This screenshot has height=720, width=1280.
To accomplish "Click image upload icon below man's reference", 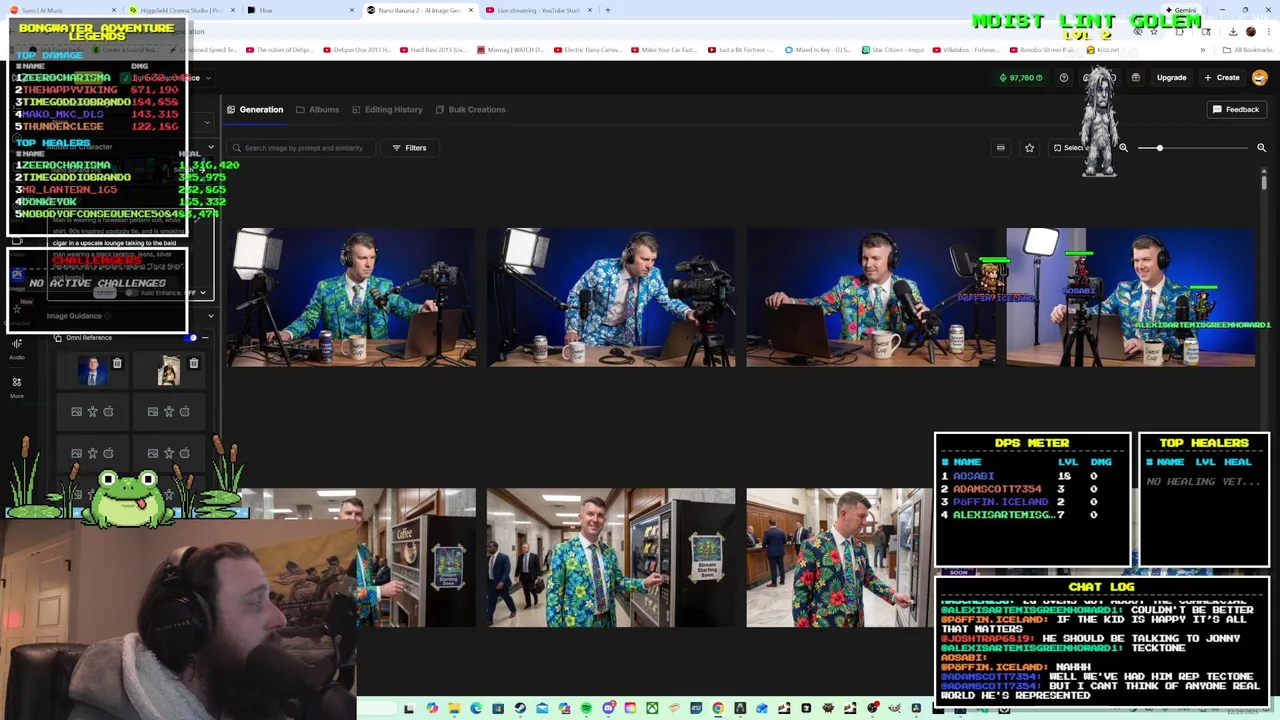I will tap(76, 411).
